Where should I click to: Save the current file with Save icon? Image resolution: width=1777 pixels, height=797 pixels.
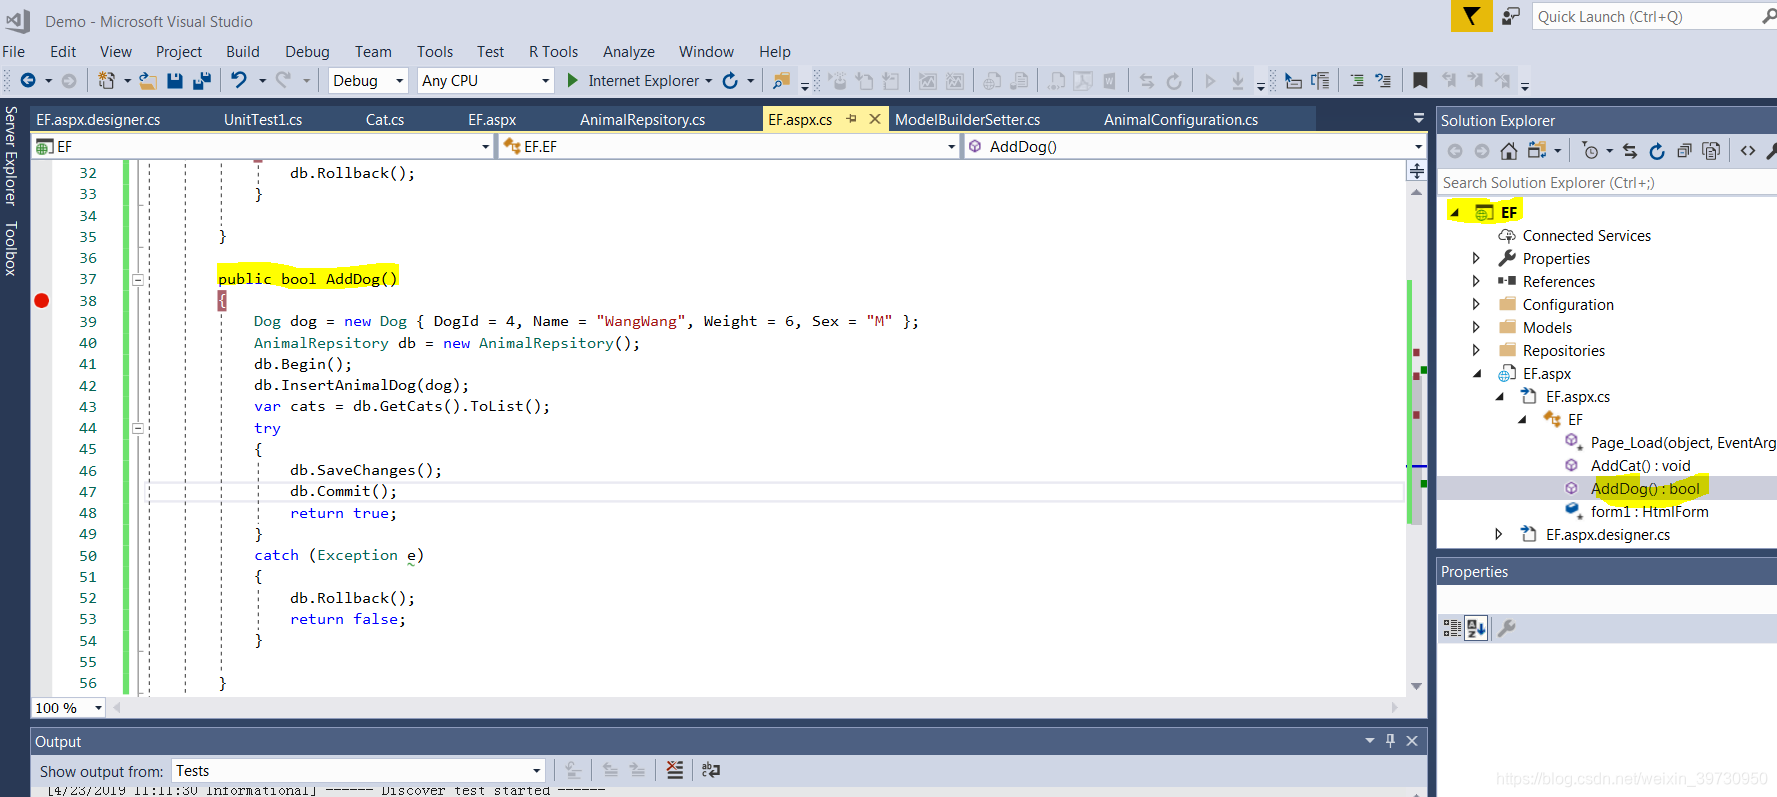click(175, 80)
